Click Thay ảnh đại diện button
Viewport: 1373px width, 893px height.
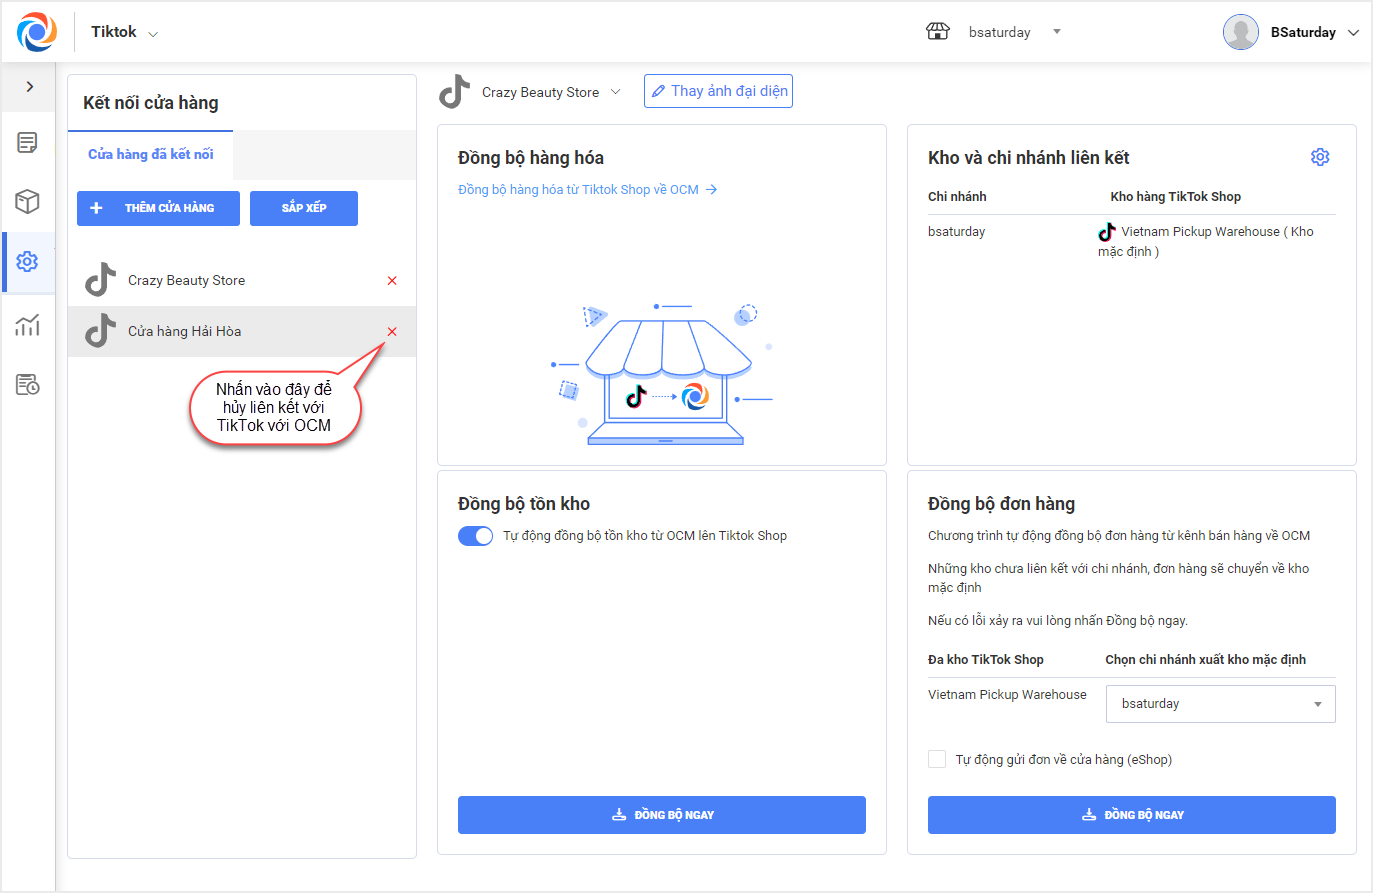(718, 91)
